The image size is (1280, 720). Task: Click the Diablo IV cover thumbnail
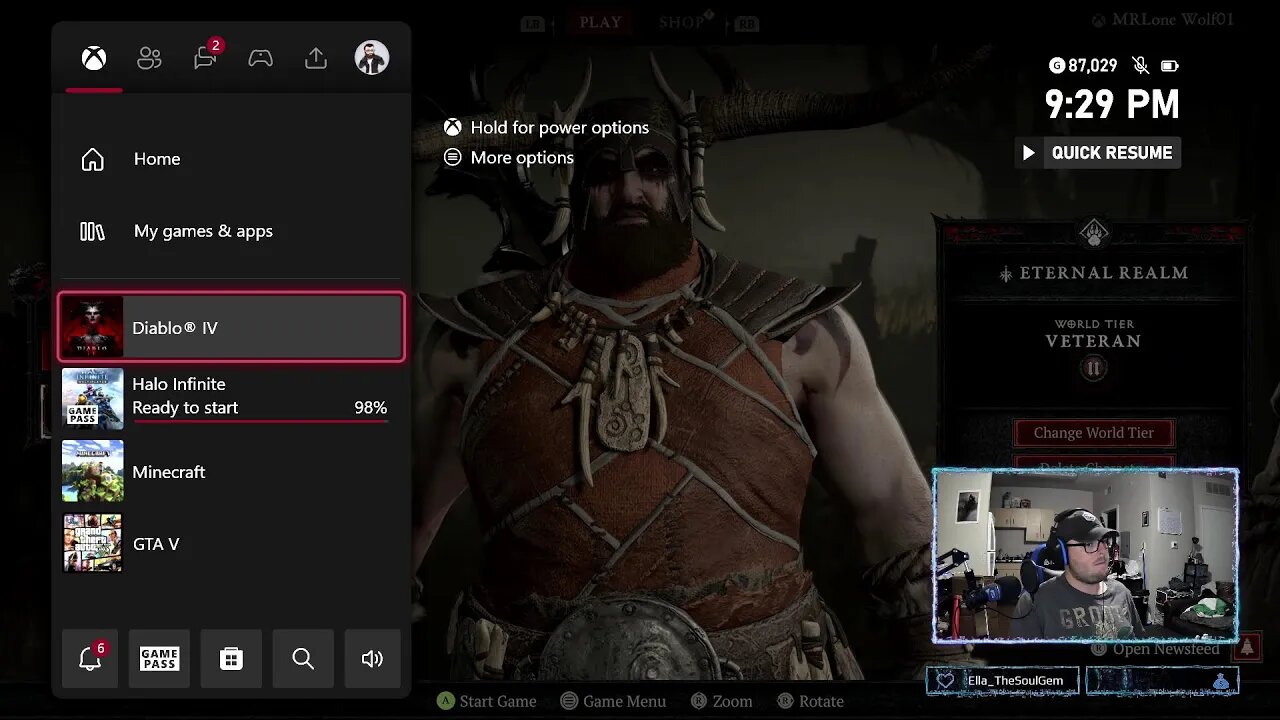tap(92, 327)
